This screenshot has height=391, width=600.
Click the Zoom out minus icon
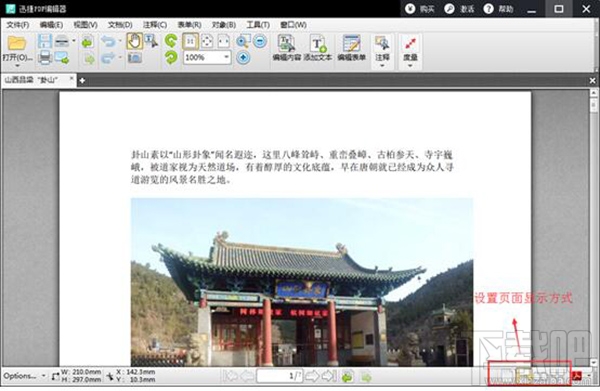click(260, 41)
